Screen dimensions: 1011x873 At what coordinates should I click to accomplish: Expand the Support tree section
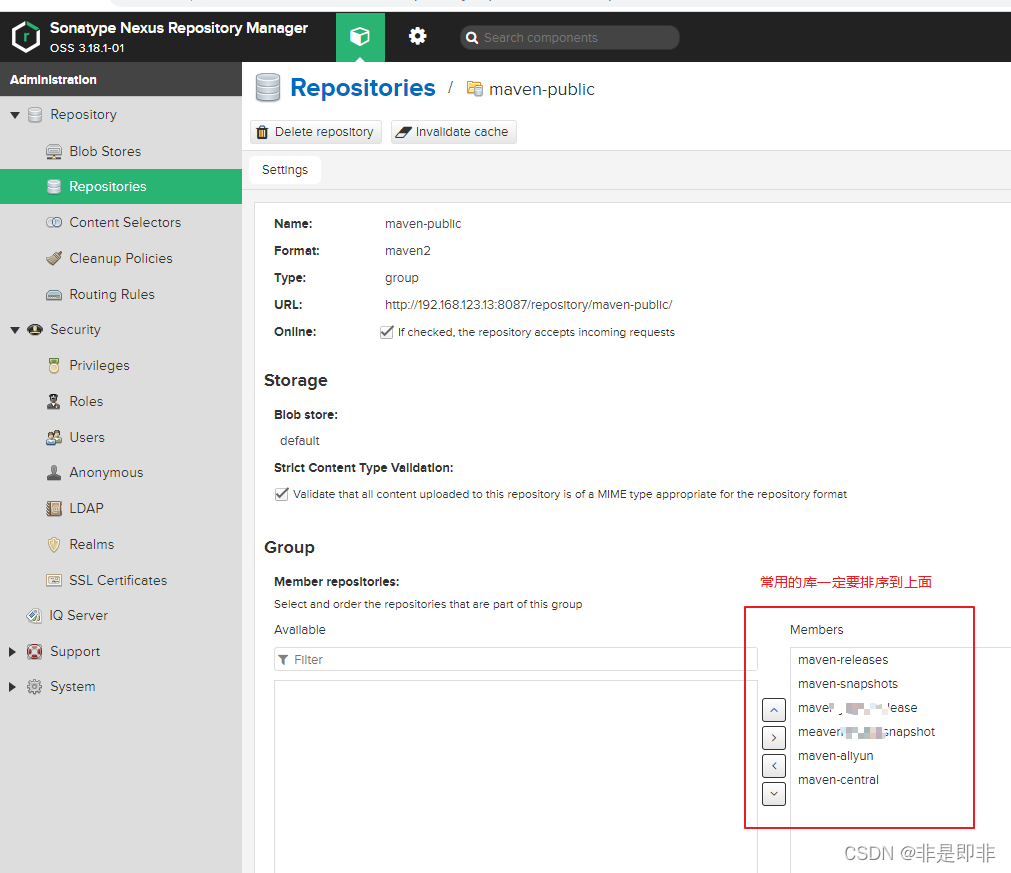pyautogui.click(x=12, y=652)
